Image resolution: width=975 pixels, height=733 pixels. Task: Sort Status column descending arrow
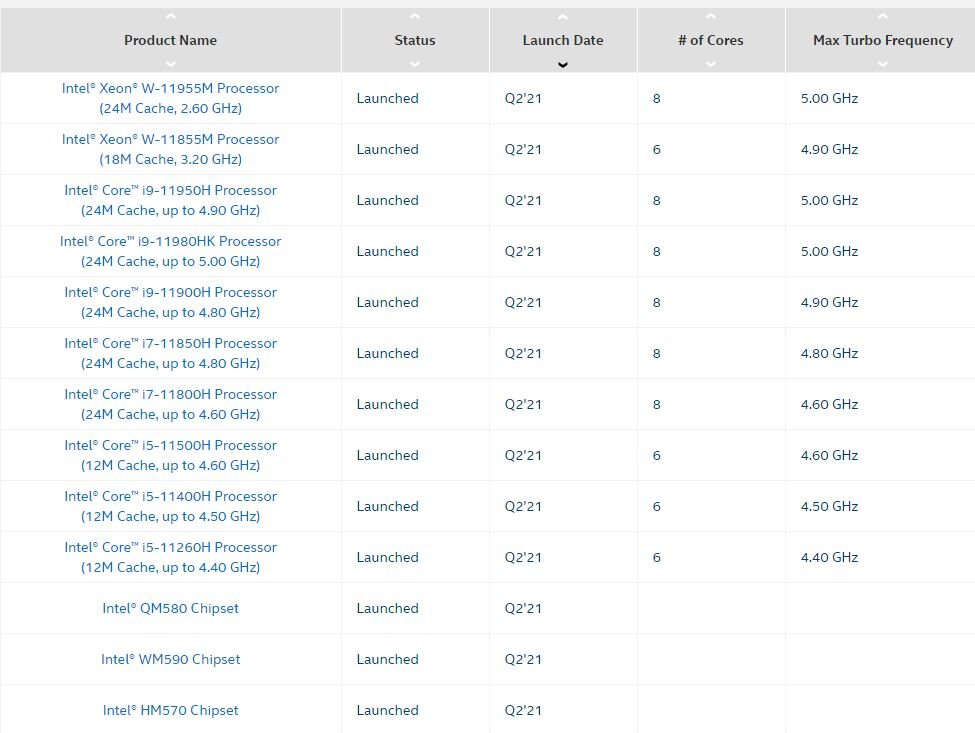(415, 64)
